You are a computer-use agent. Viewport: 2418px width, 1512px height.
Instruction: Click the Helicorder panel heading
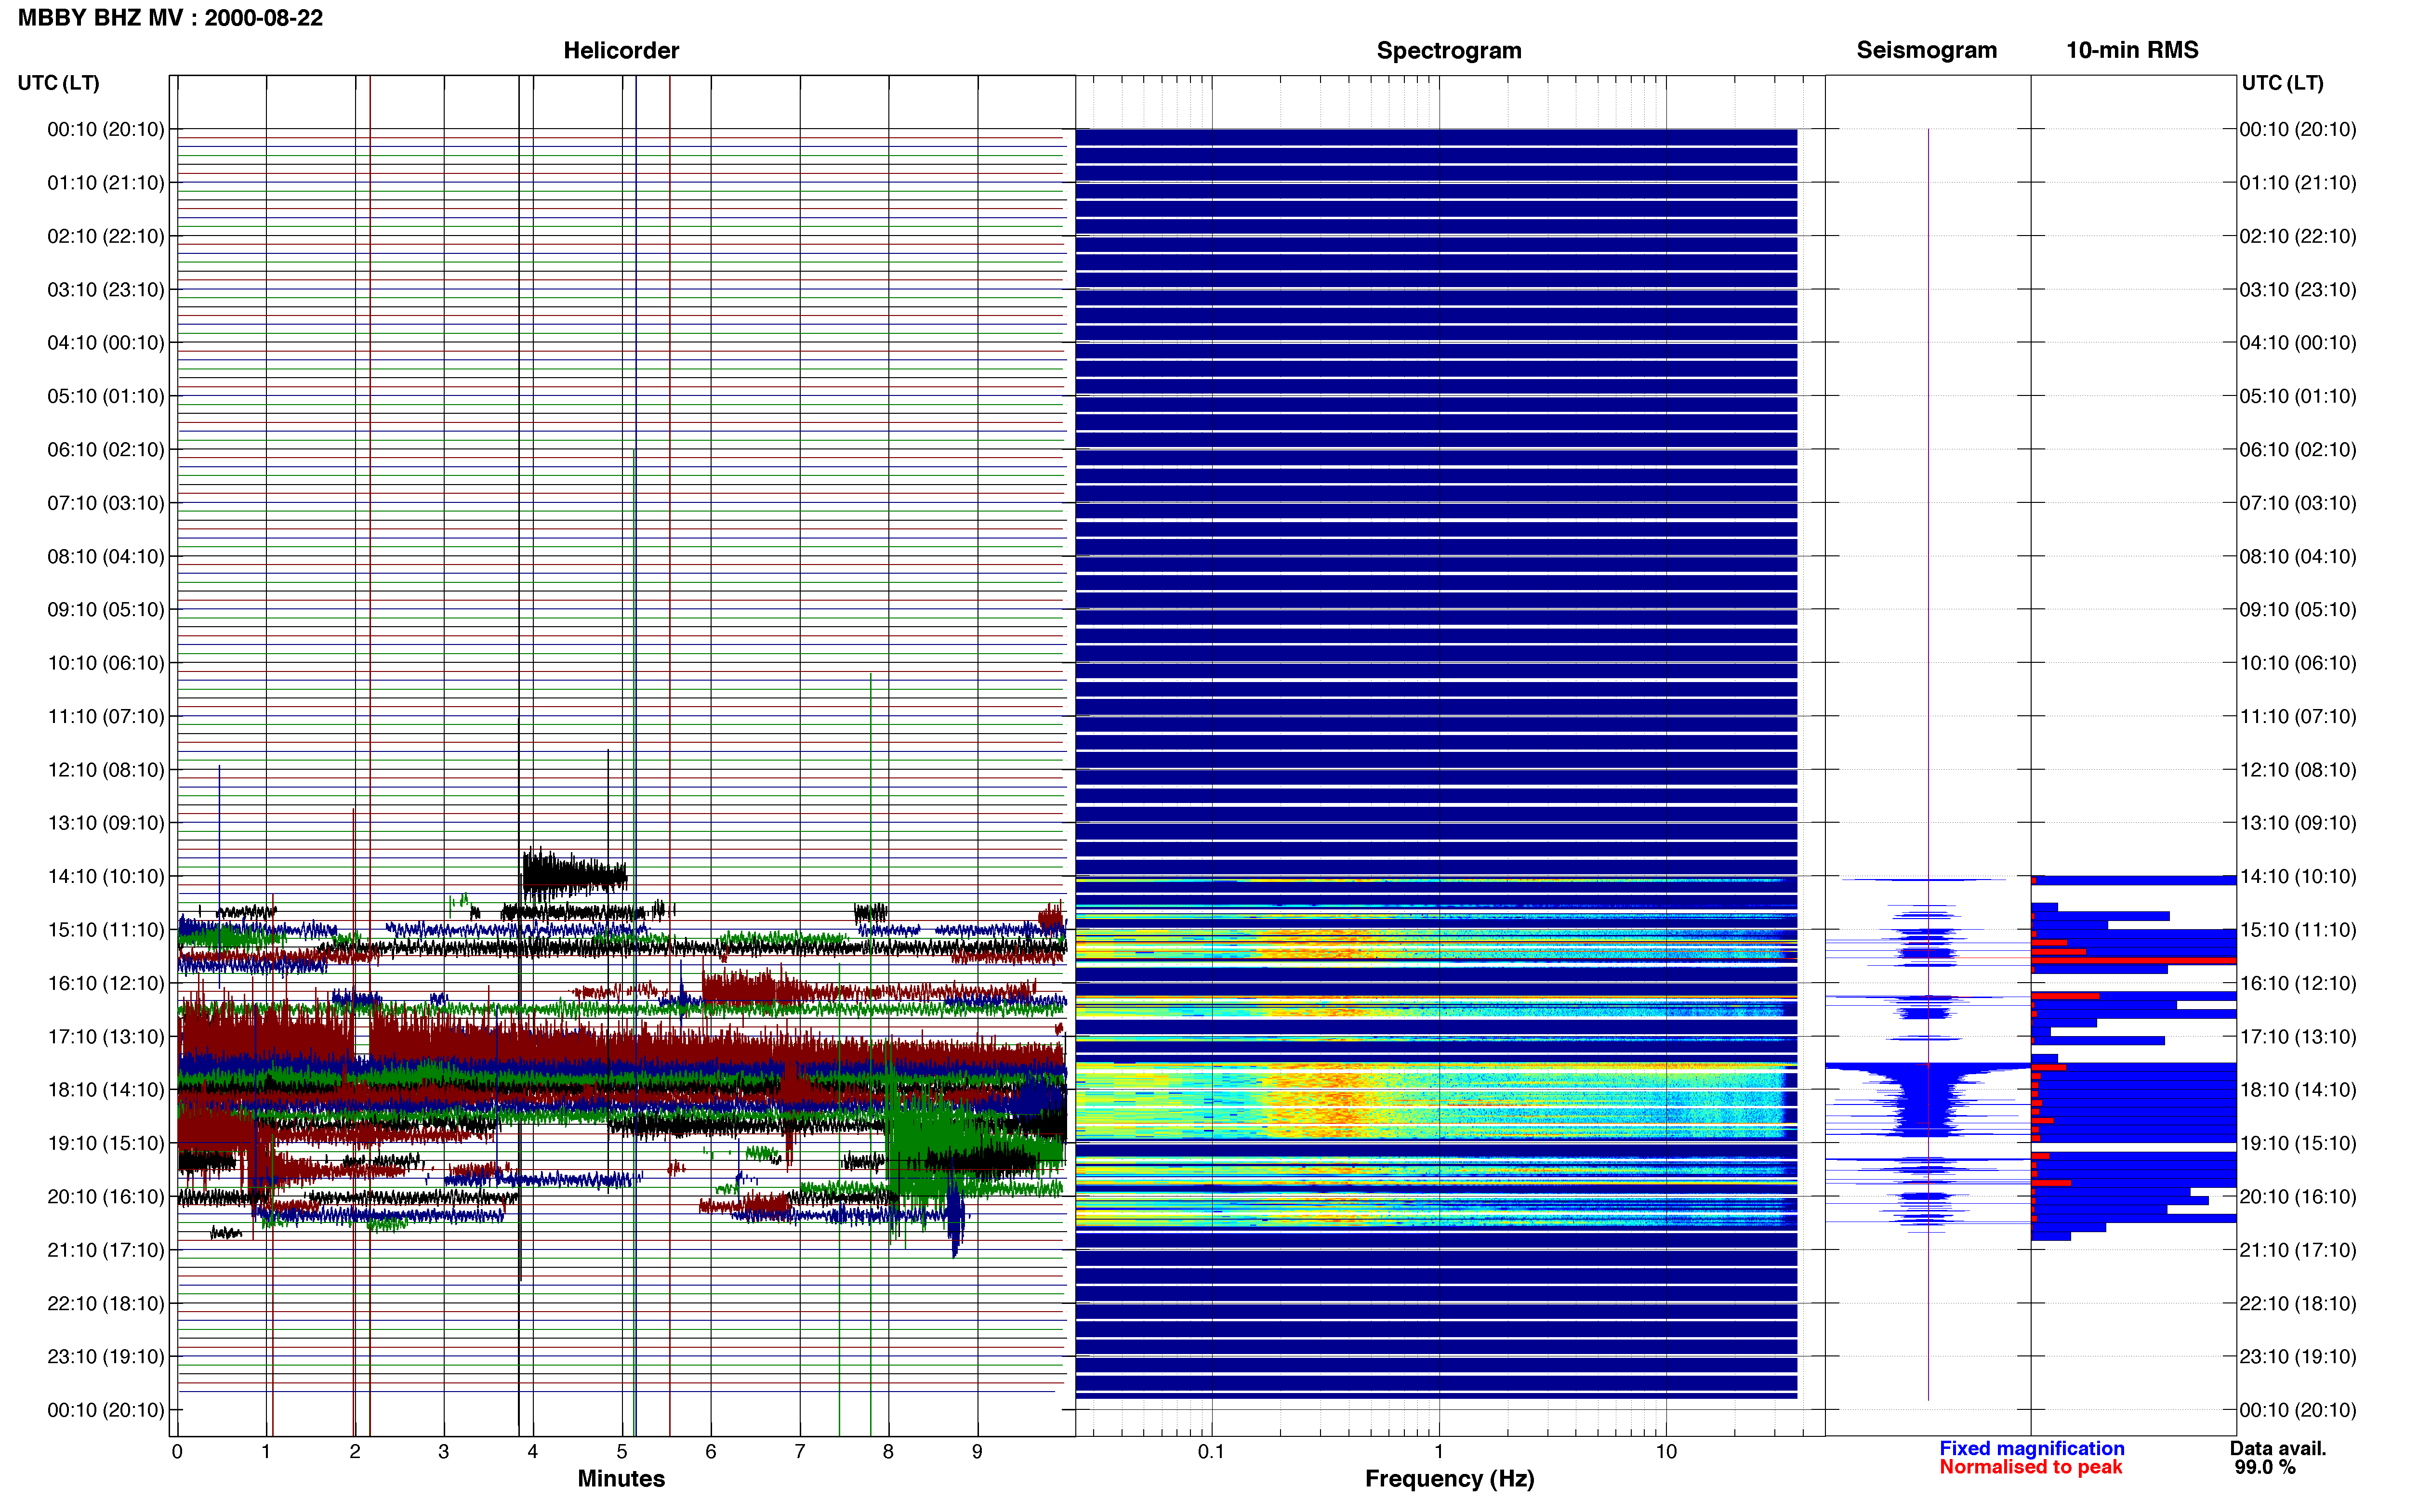click(x=621, y=50)
